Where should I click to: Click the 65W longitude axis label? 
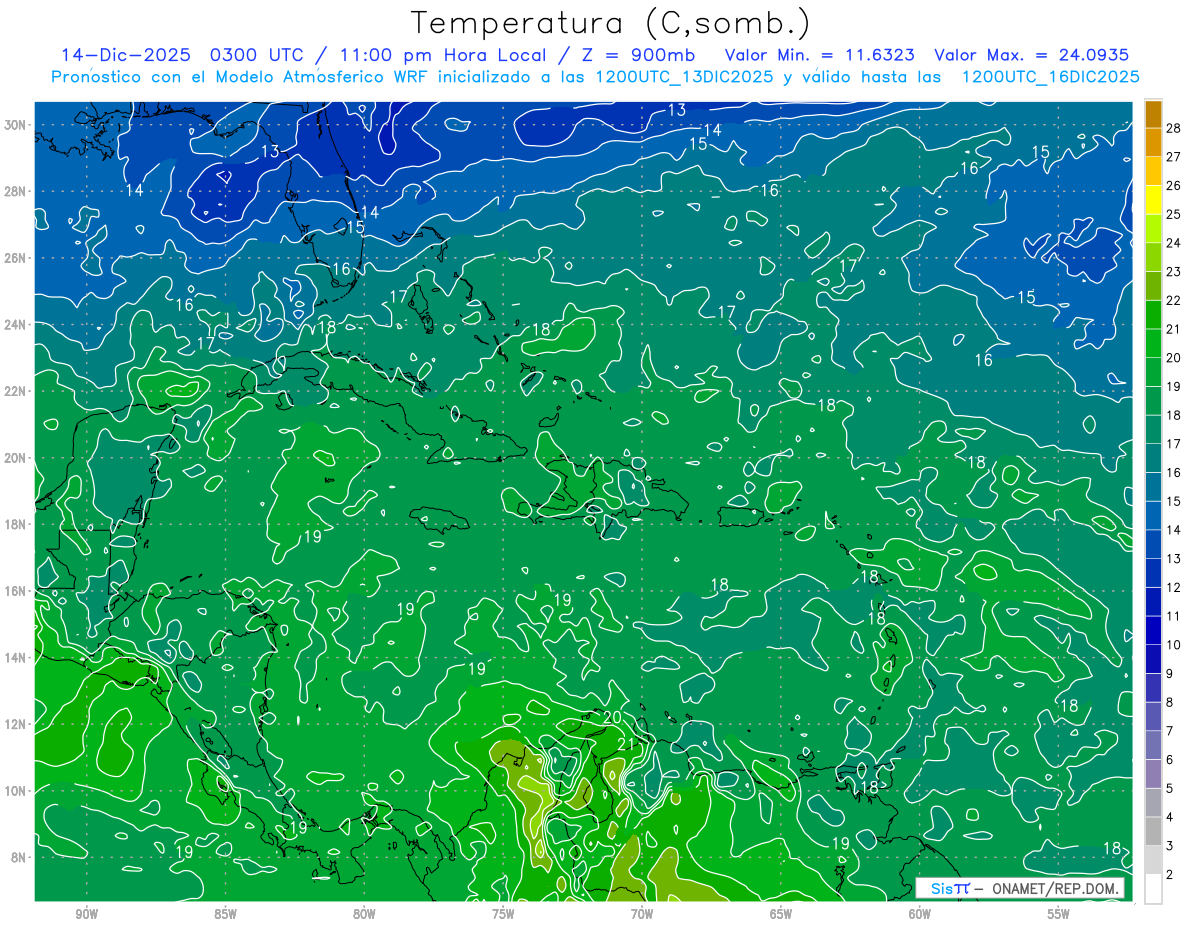tap(781, 915)
